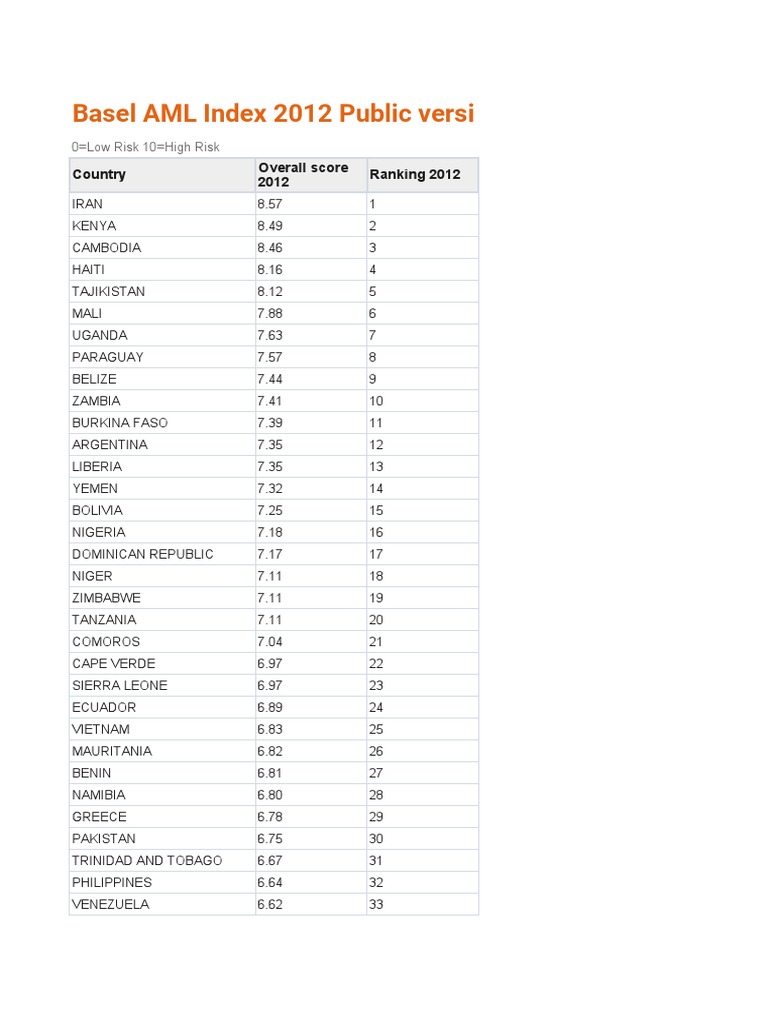The height and width of the screenshot is (1024, 768).
Task: Click the Overall score 2012 column header
Action: point(303,175)
